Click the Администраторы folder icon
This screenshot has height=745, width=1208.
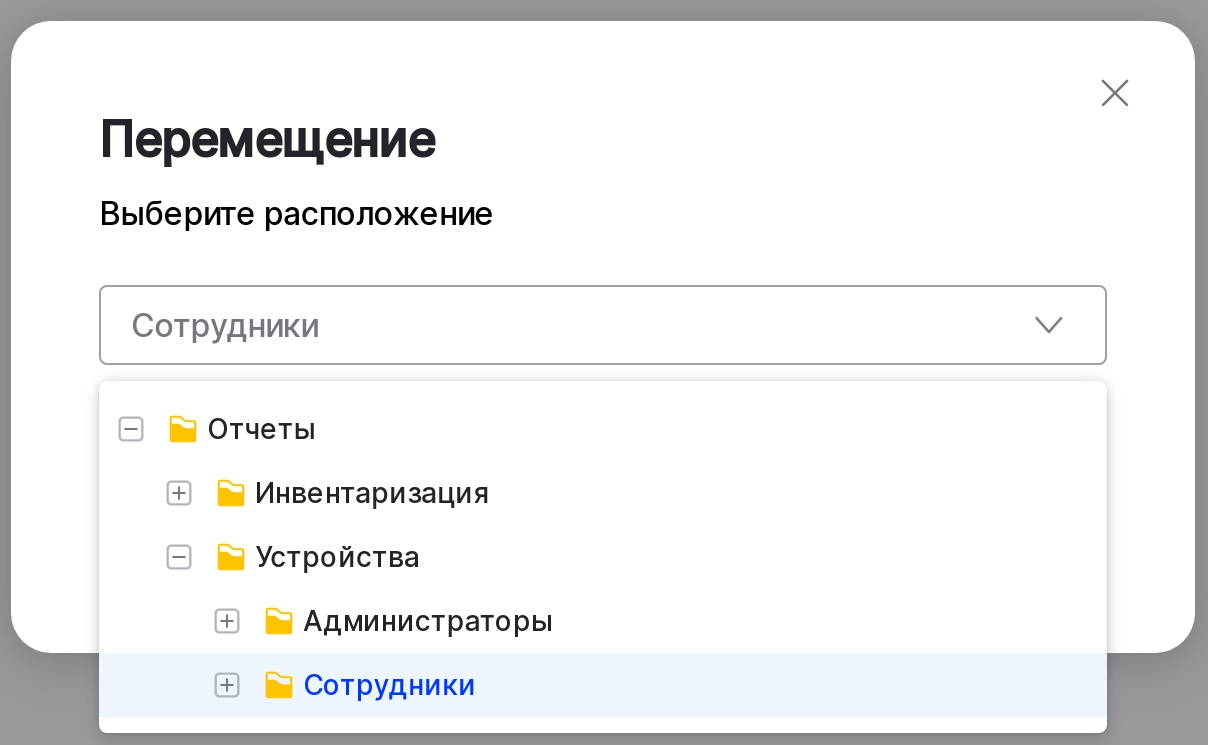[279, 621]
